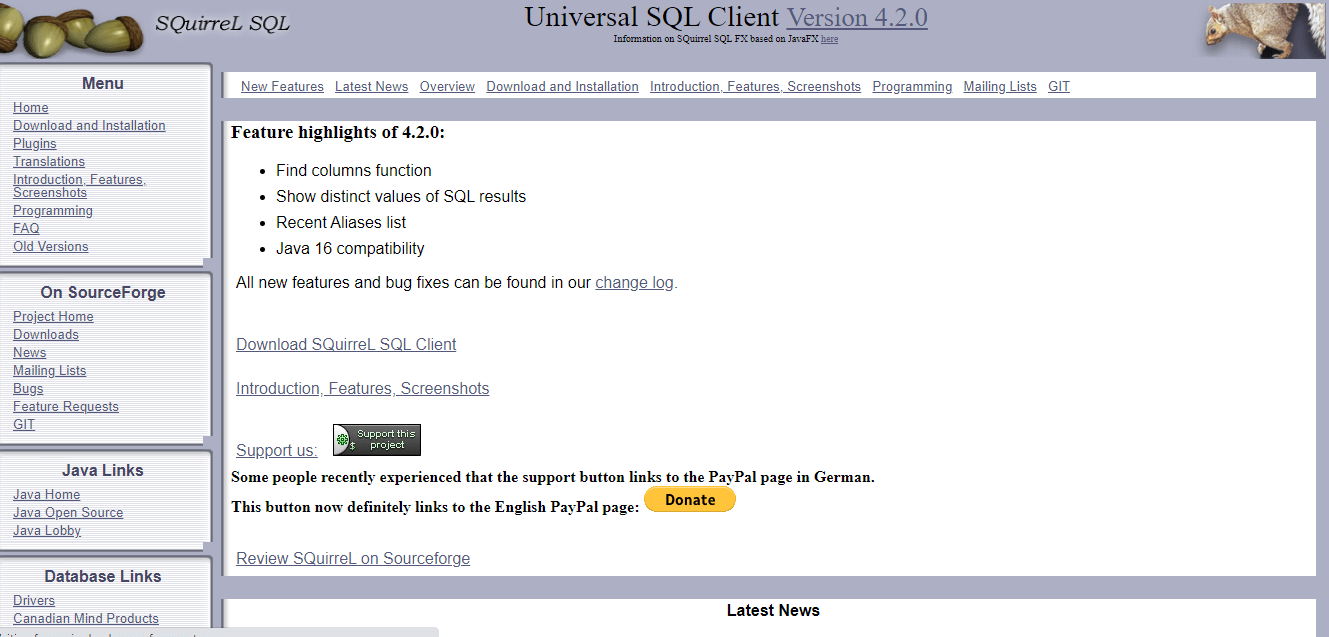Open Java Lobby link
1329x637 pixels.
[x=47, y=531]
